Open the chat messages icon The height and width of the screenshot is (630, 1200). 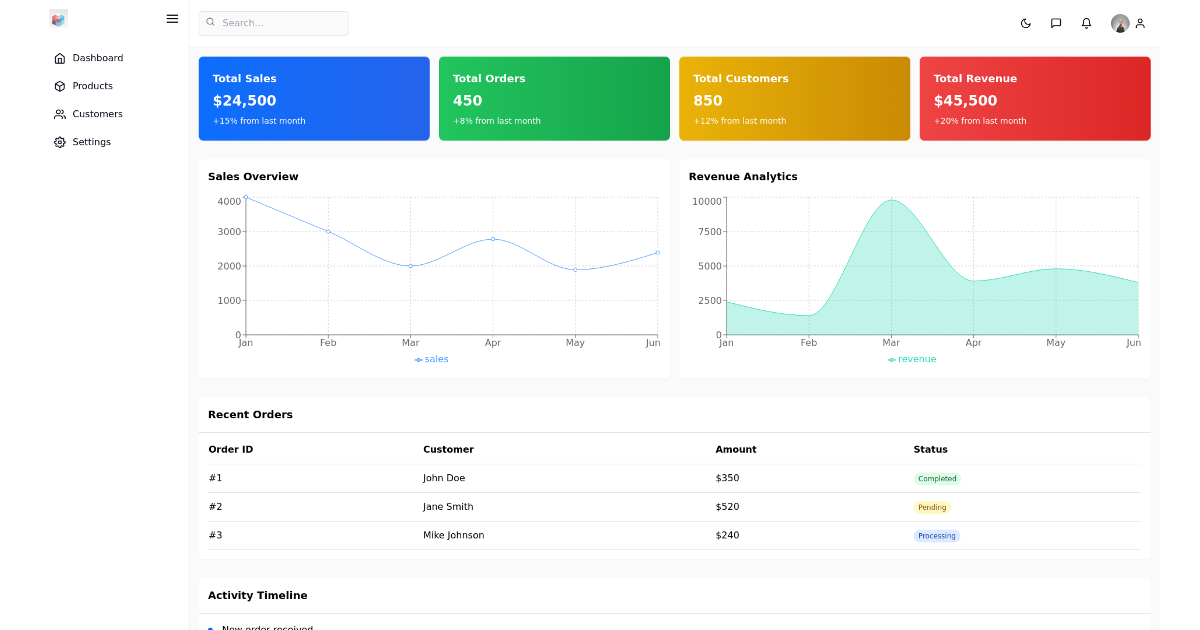1056,23
